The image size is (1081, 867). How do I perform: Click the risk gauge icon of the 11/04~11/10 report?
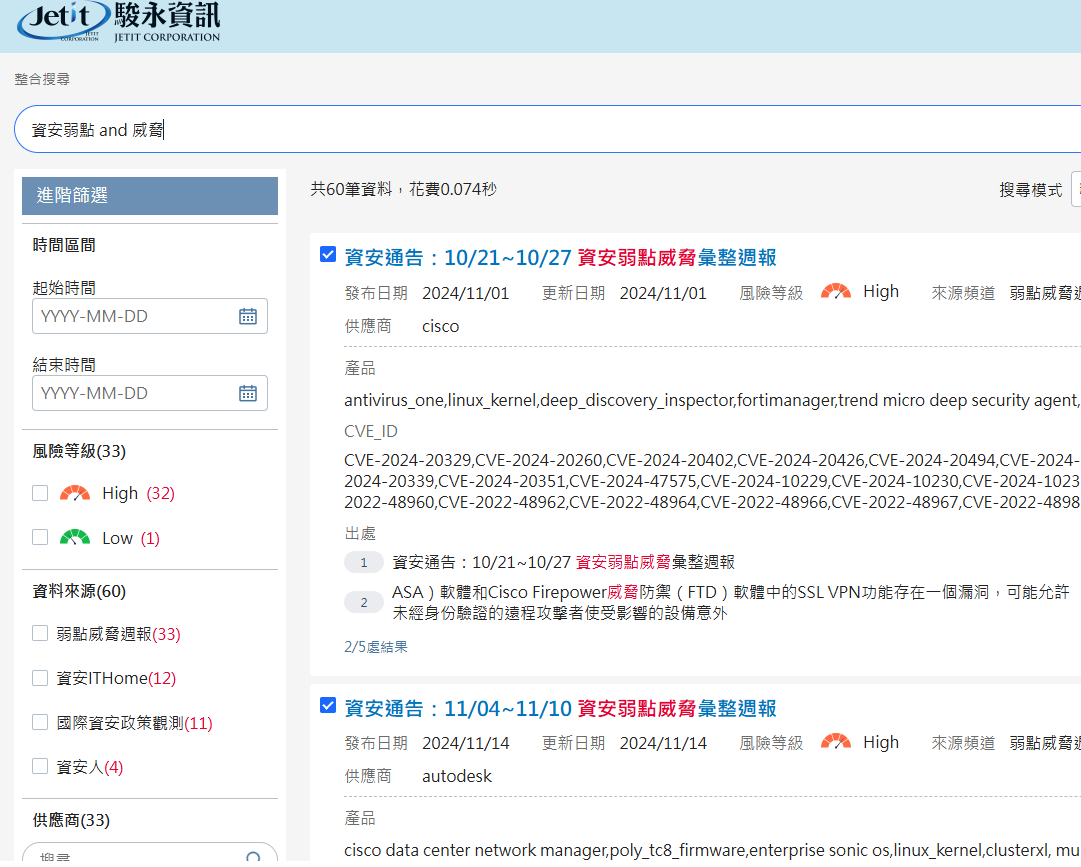tap(836, 742)
